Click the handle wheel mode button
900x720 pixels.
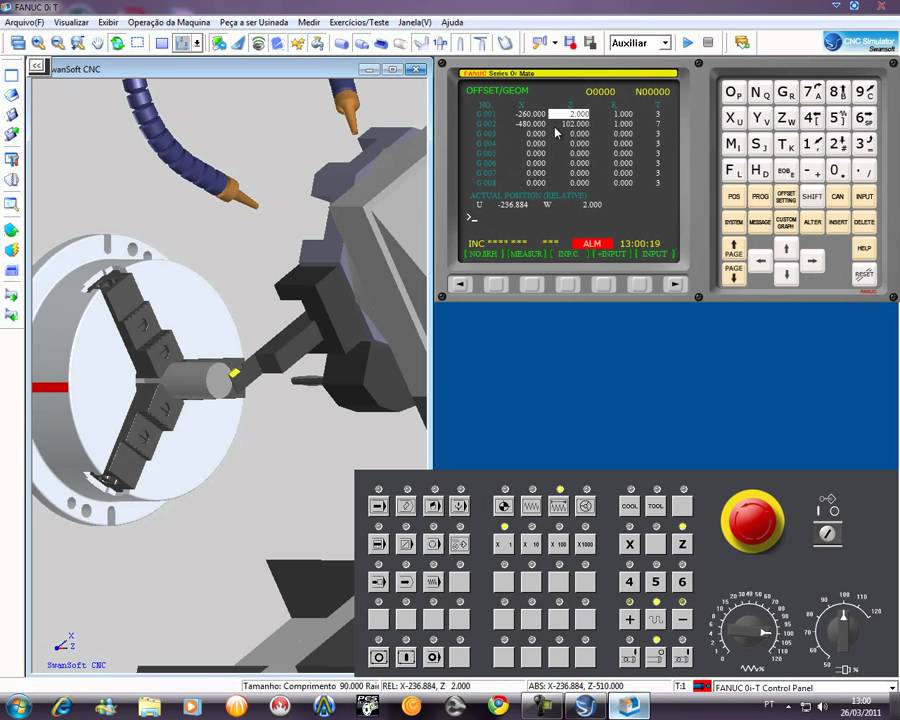click(x=585, y=506)
